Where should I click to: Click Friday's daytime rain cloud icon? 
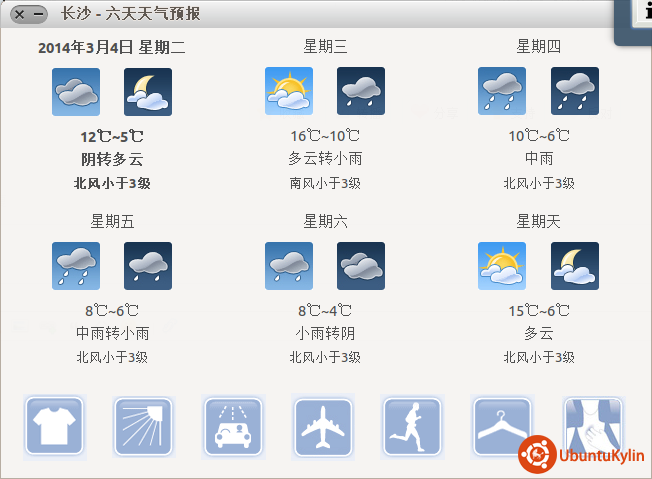tap(76, 266)
